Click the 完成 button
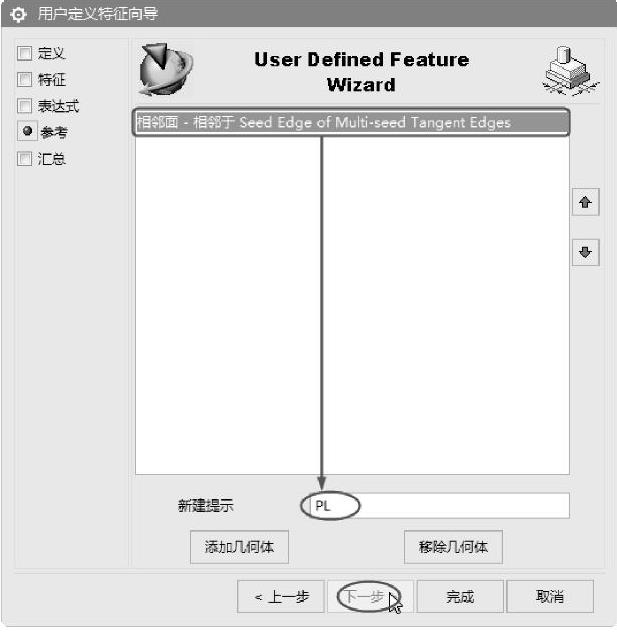This screenshot has width=617, height=635. point(460,596)
